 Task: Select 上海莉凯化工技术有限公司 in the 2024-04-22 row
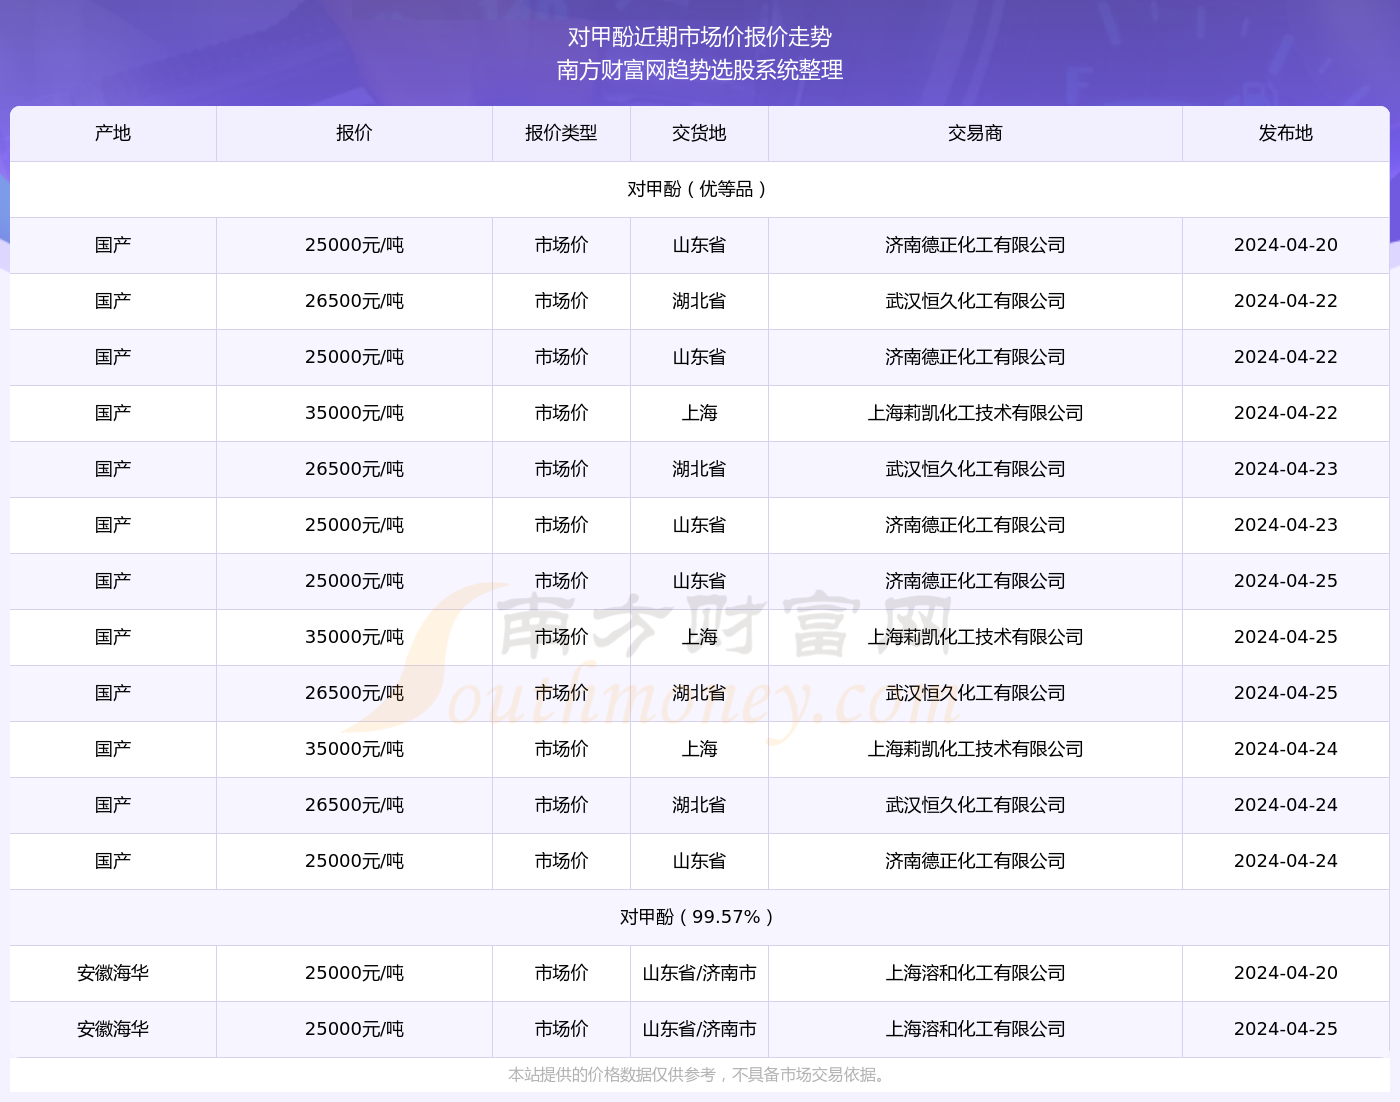pos(975,413)
